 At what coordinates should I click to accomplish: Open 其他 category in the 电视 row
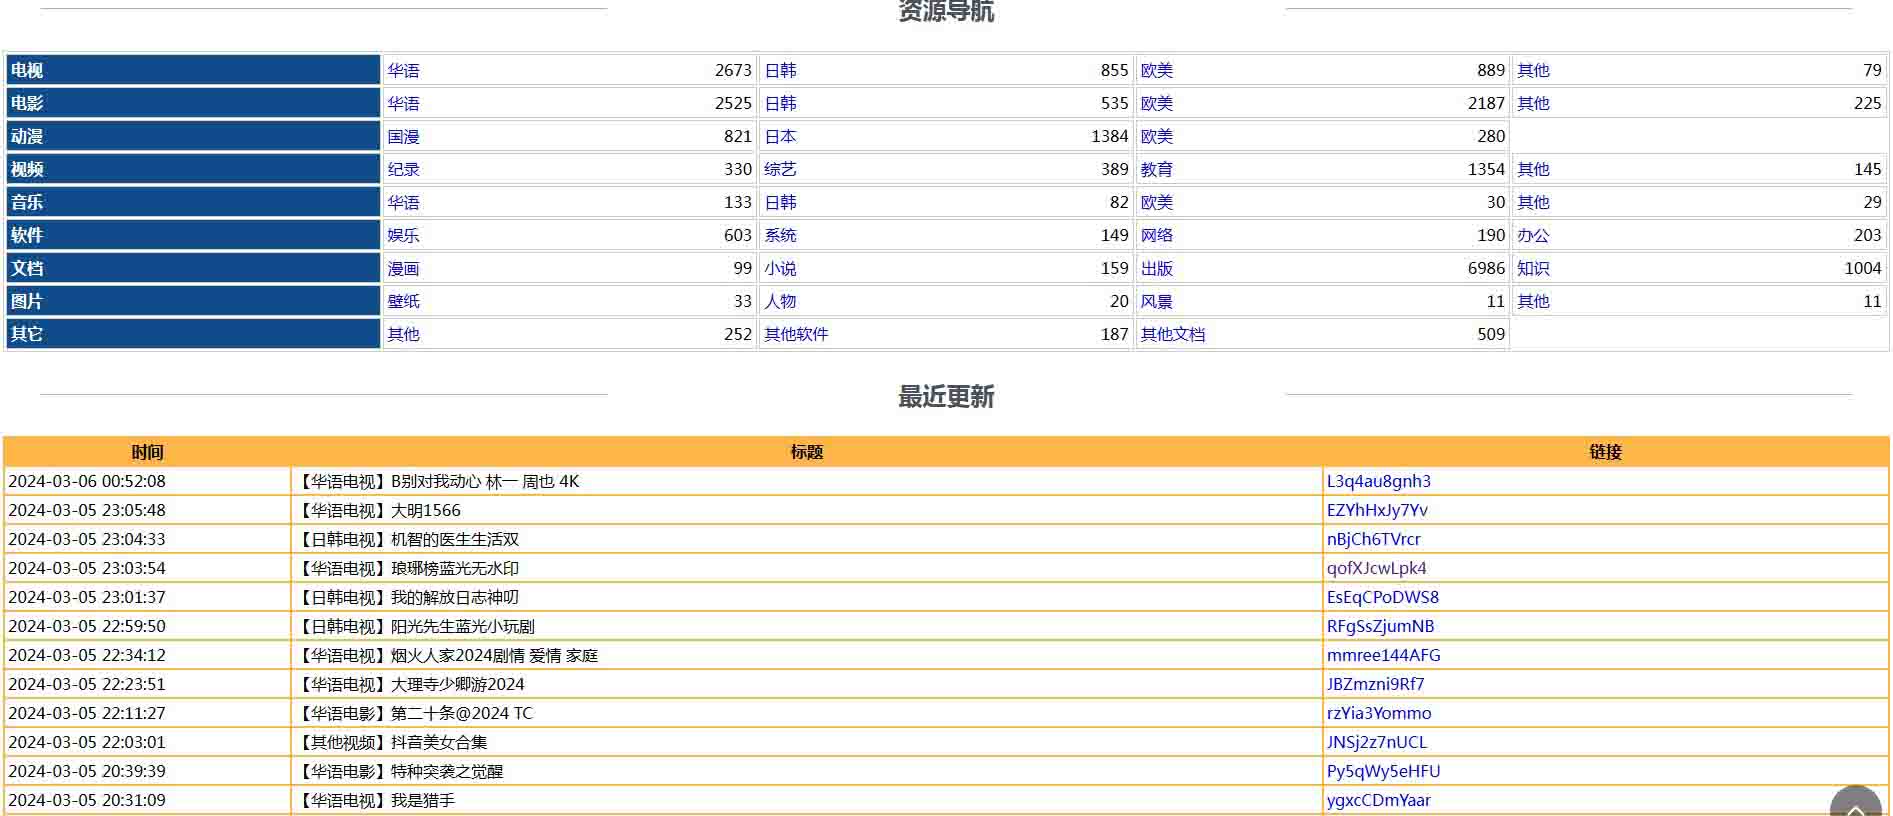[1533, 70]
